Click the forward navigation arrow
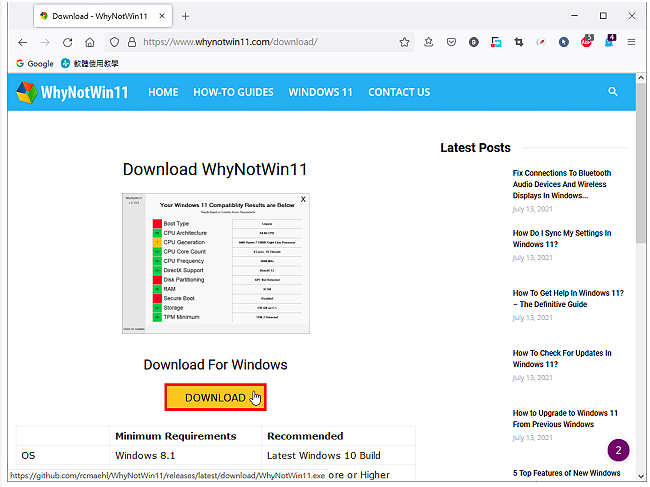 coord(45,42)
